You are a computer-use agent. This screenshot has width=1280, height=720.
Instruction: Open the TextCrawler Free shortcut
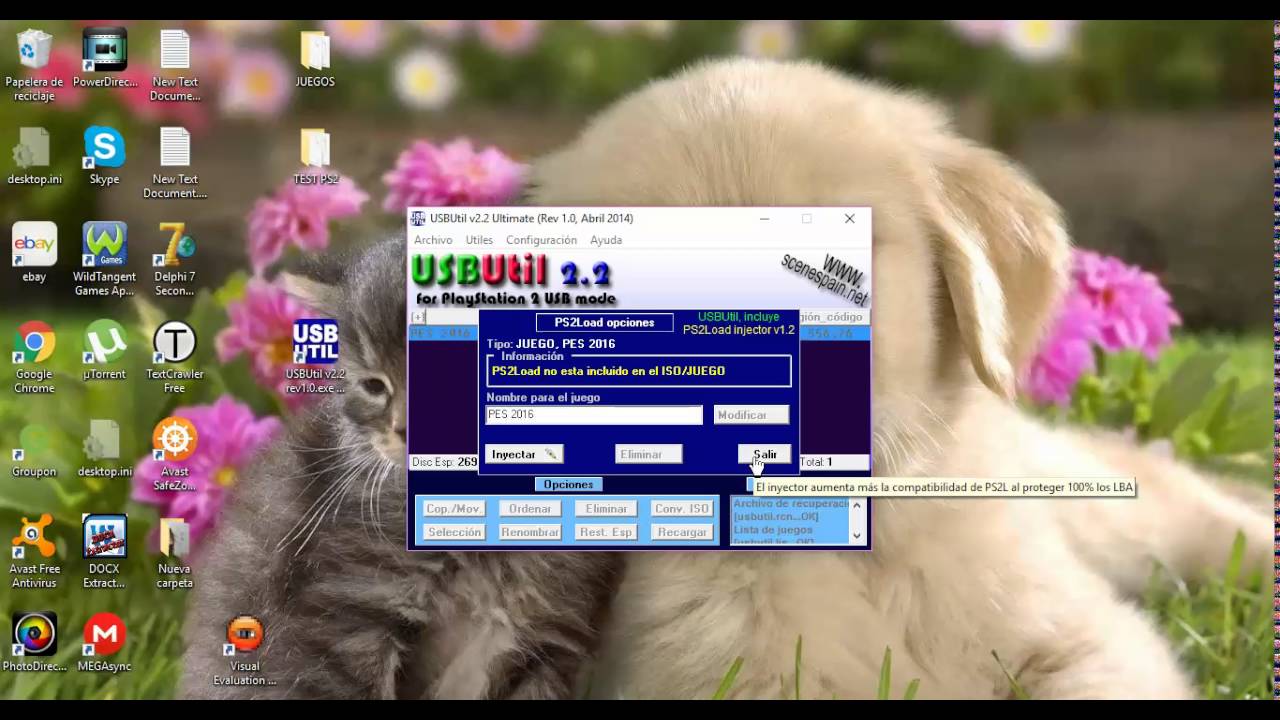[x=175, y=357]
